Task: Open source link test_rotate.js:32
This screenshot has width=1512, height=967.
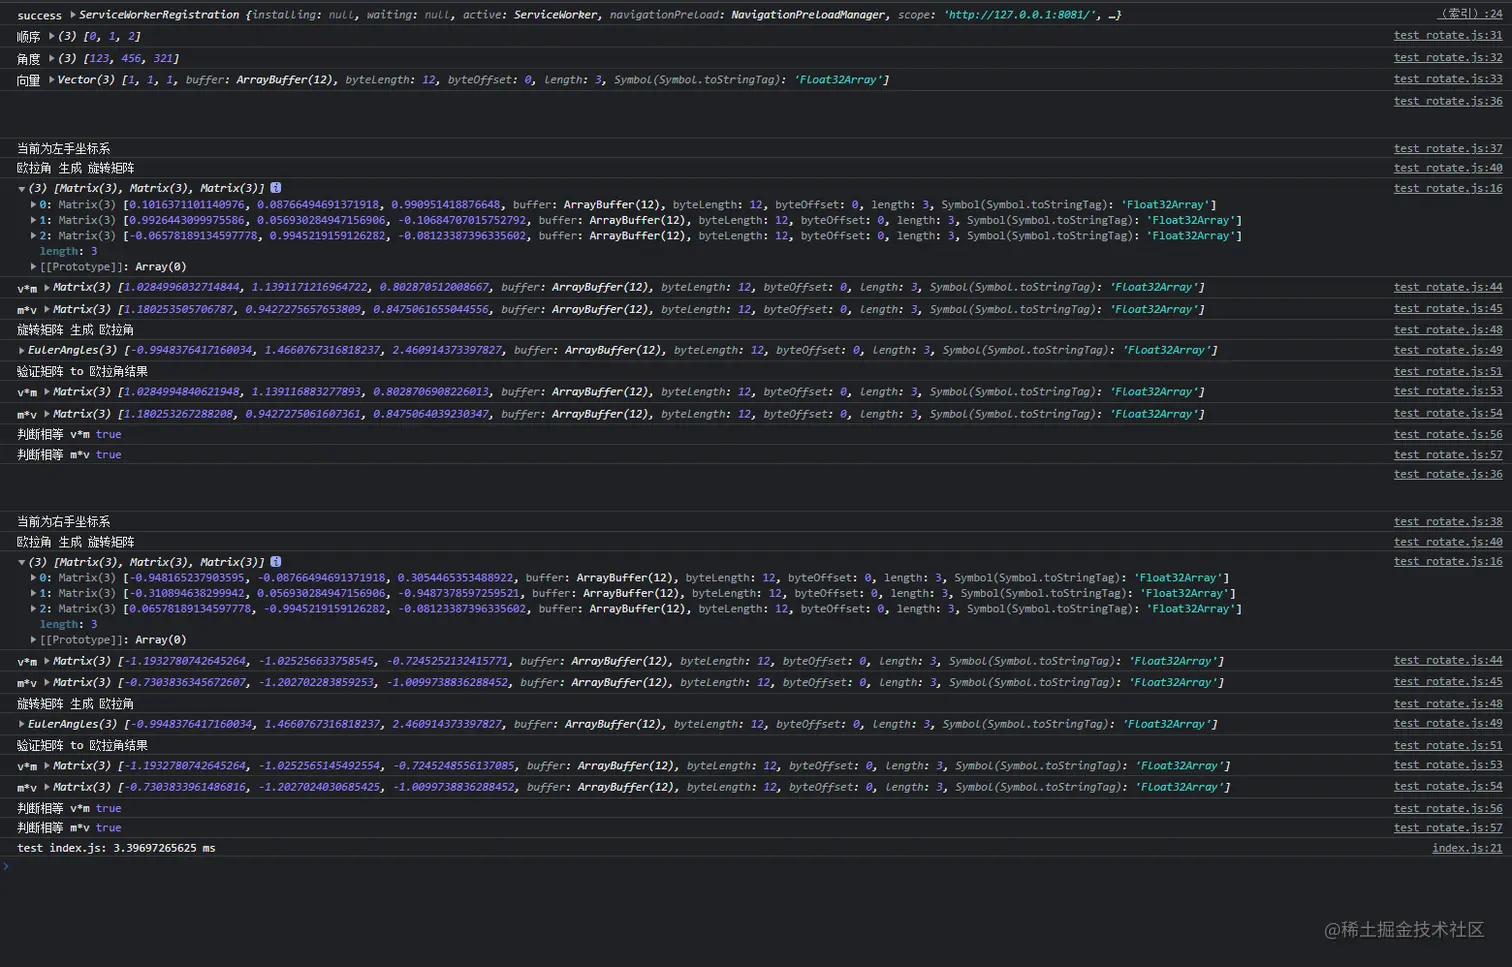Action: (x=1448, y=57)
